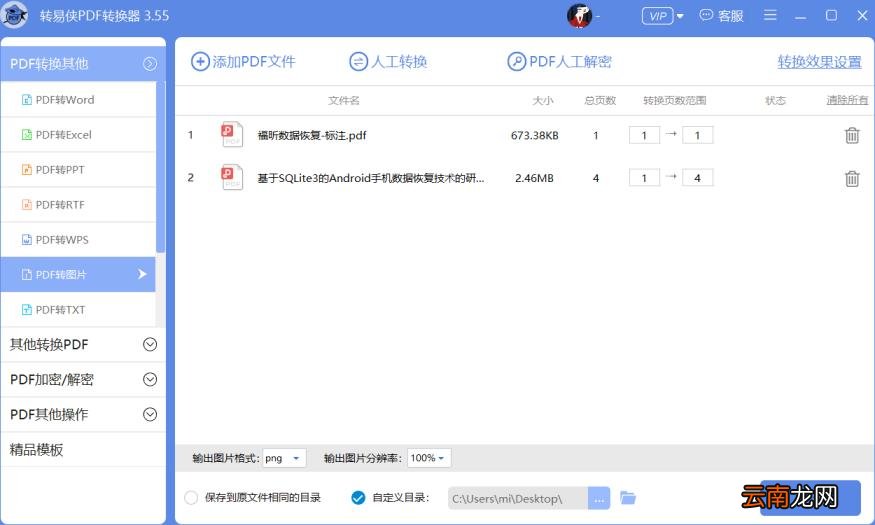The image size is (875, 525).
Task: Click the PDF转TXT icon
Action: [x=26, y=310]
